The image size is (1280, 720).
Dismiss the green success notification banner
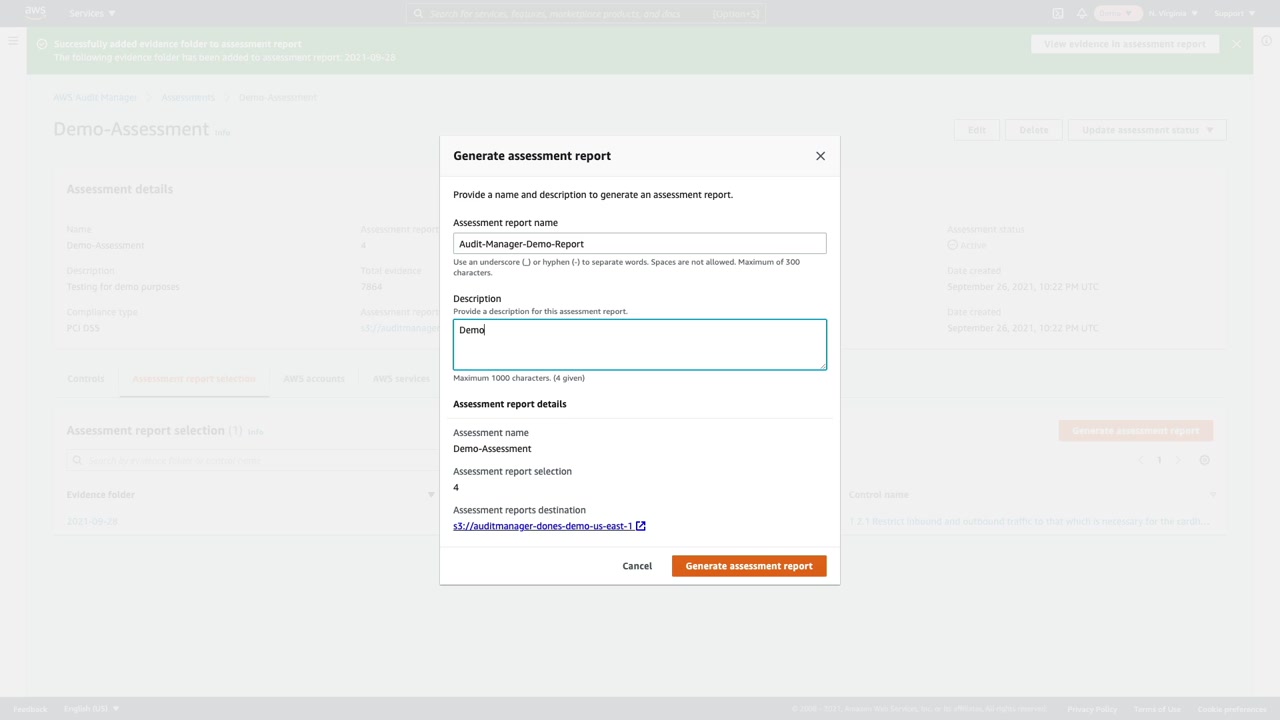coord(1237,44)
